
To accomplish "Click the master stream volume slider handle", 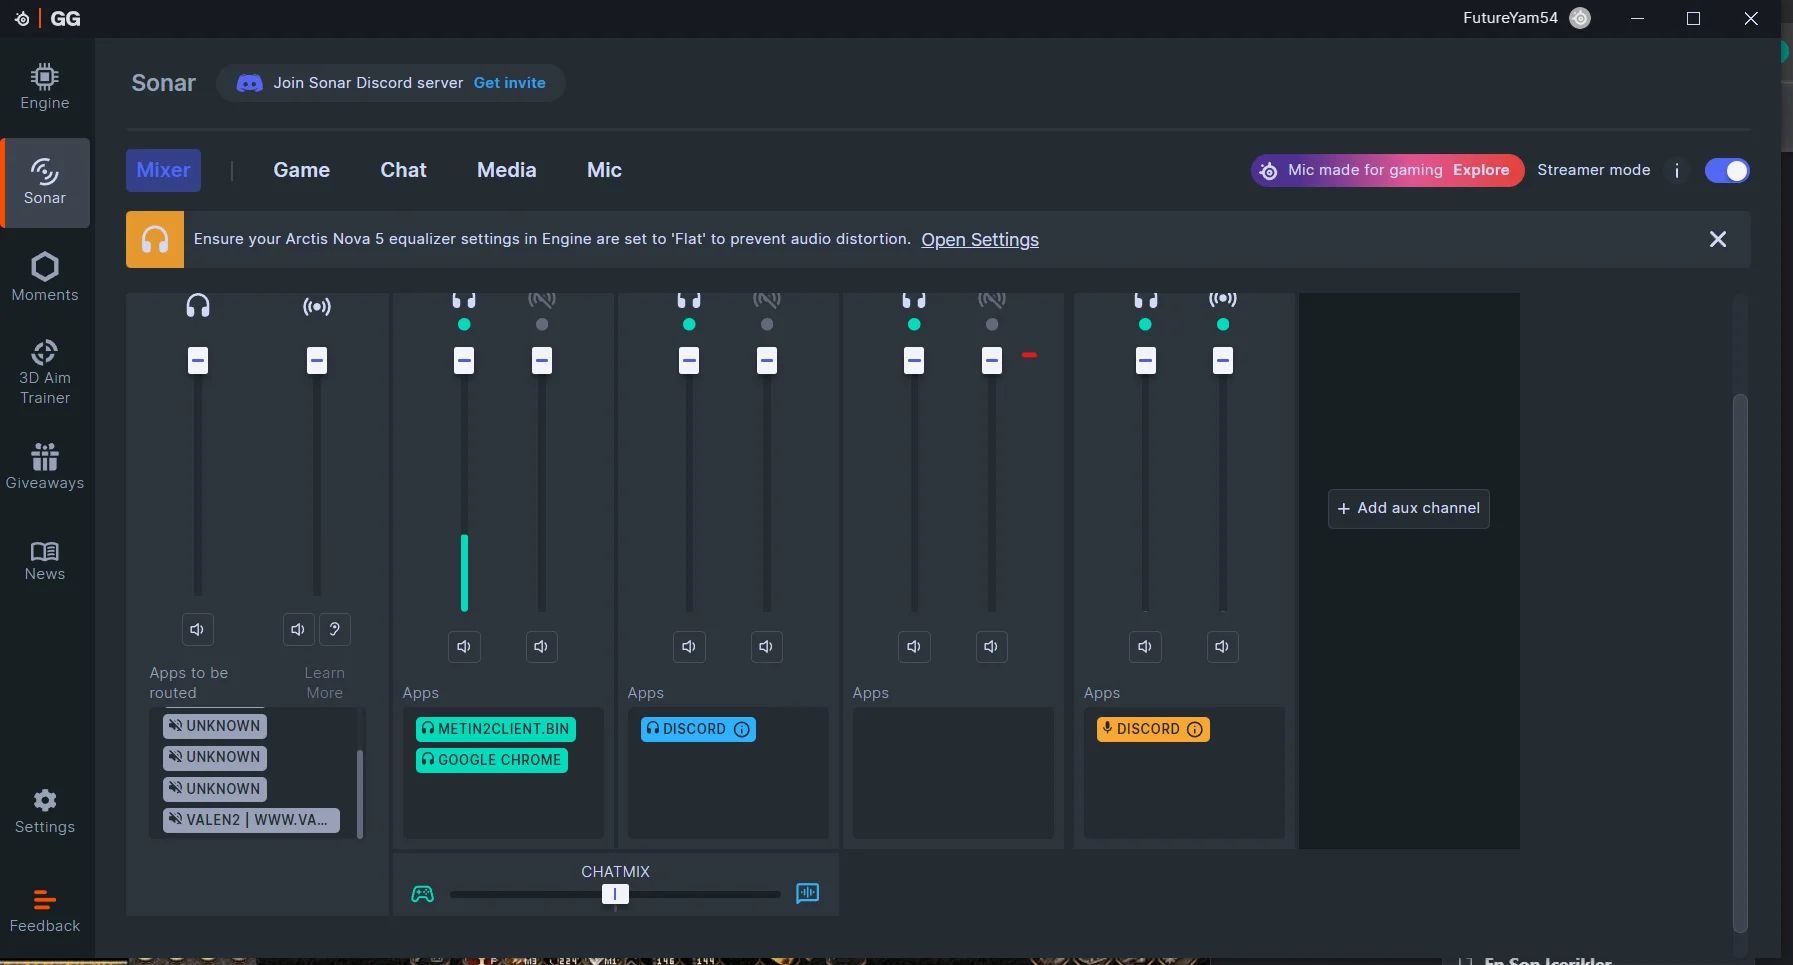I will [x=317, y=360].
